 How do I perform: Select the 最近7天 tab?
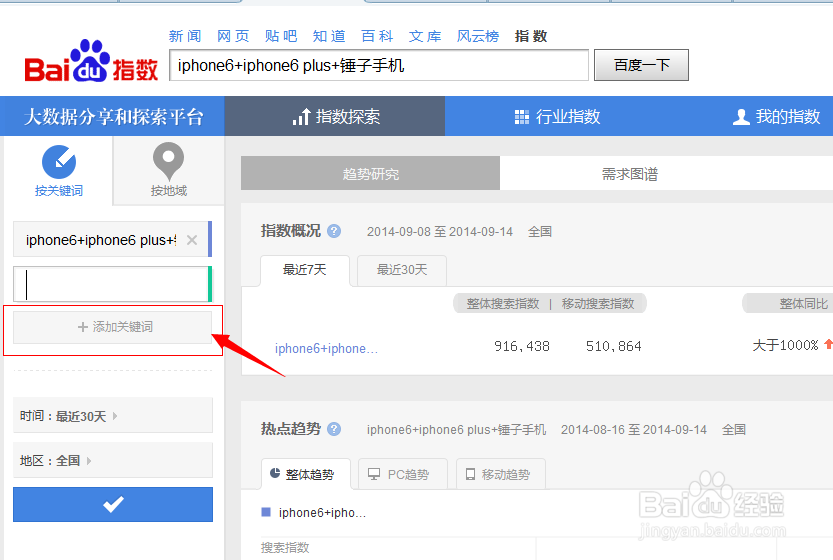304,270
